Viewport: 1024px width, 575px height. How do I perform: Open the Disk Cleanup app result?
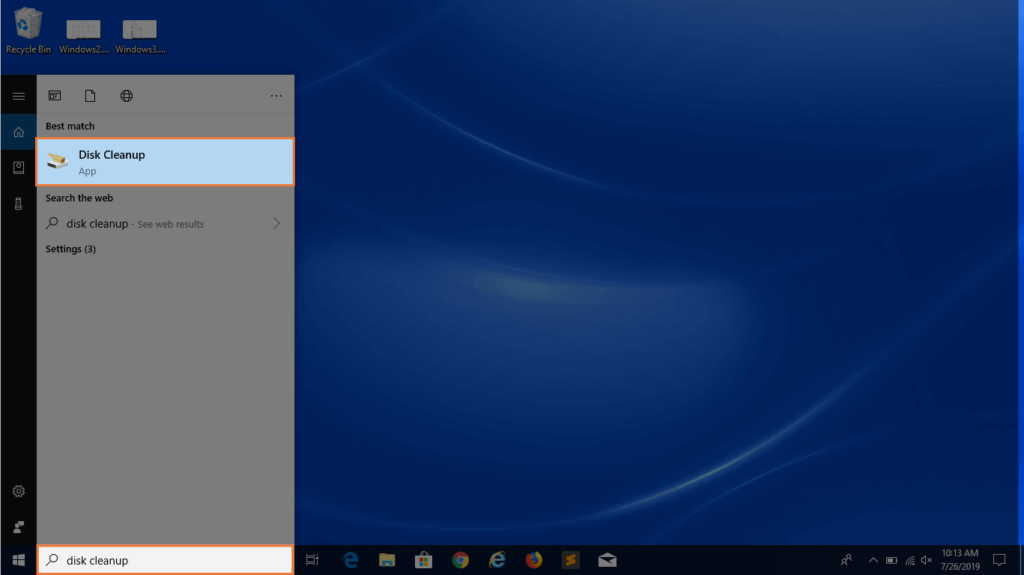165,162
